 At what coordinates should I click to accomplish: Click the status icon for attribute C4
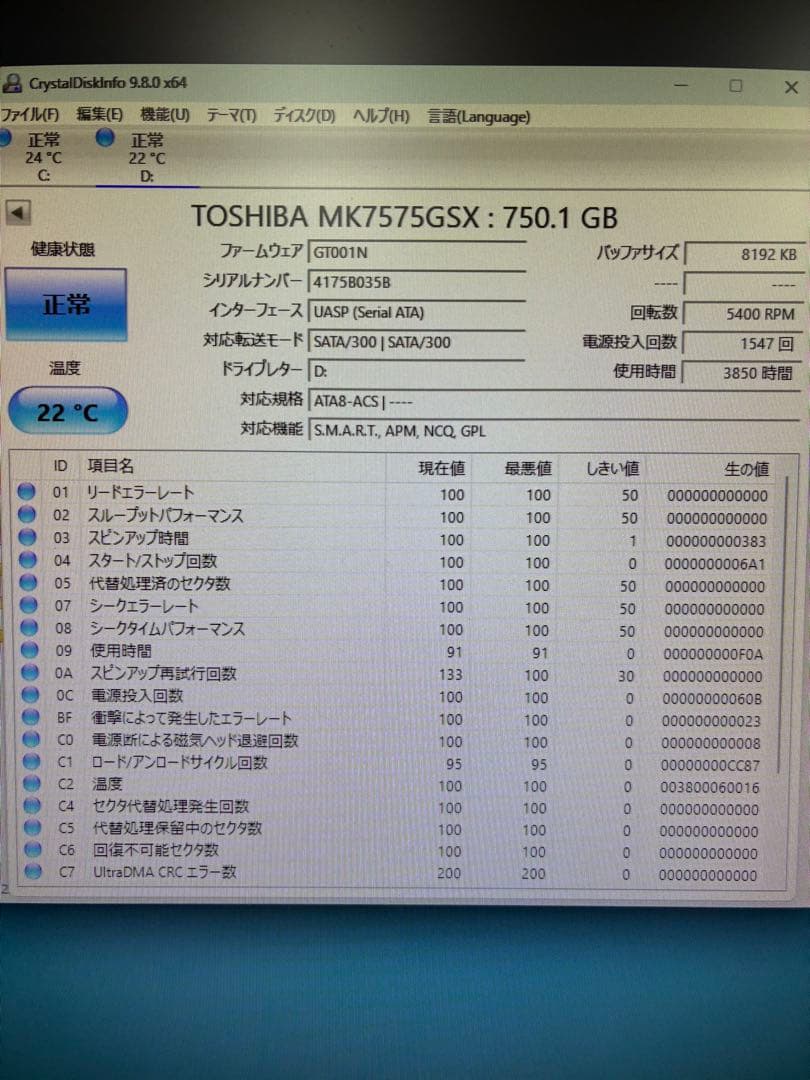32,805
